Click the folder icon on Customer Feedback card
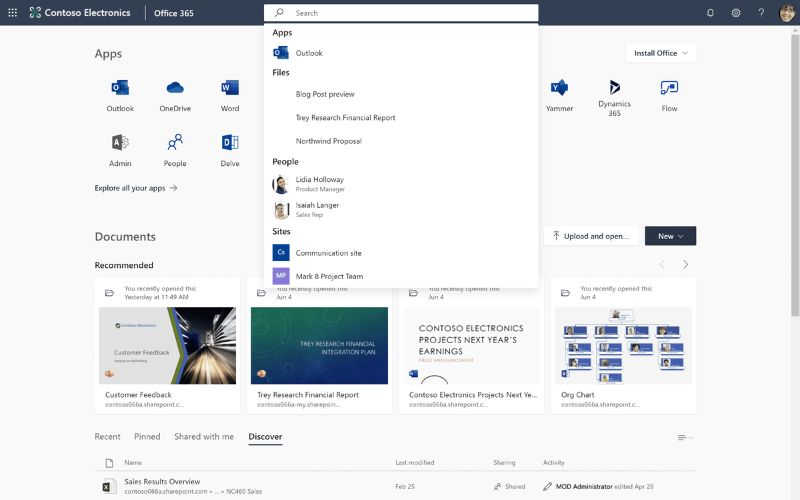The width and height of the screenshot is (800, 500). pyautogui.click(x=109, y=292)
